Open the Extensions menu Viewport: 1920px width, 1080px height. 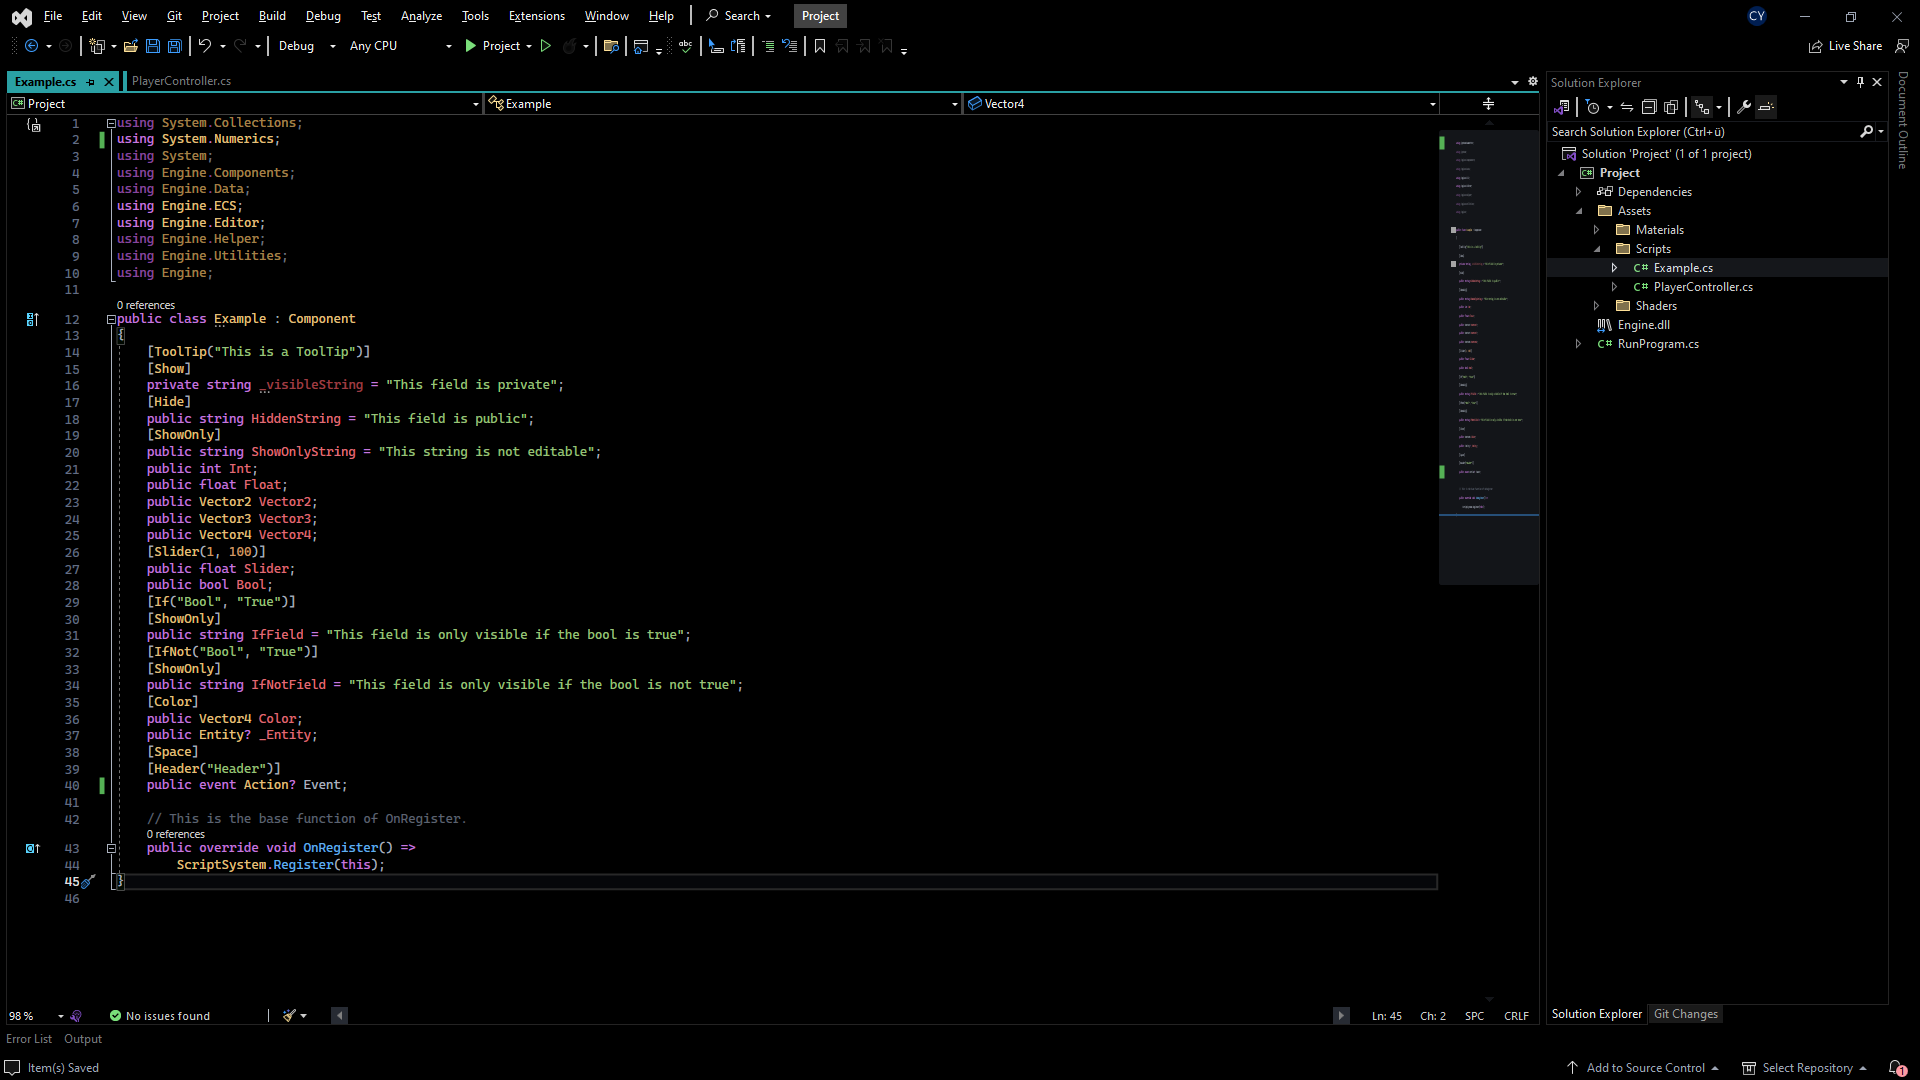point(536,16)
